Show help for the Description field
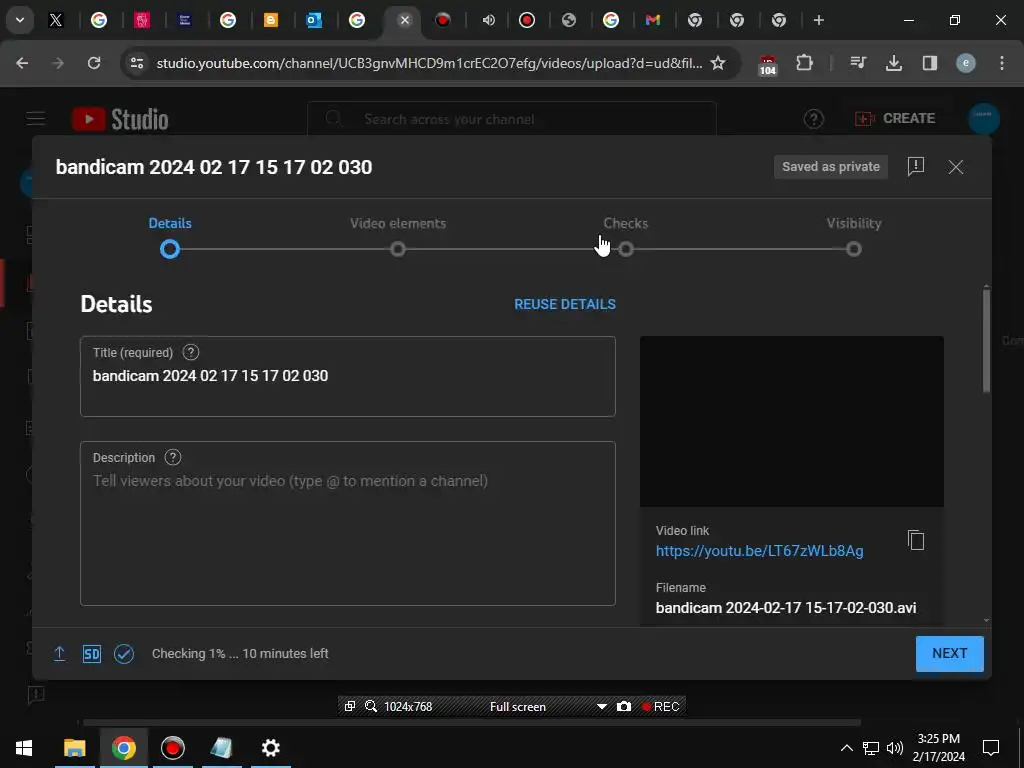 point(172,457)
